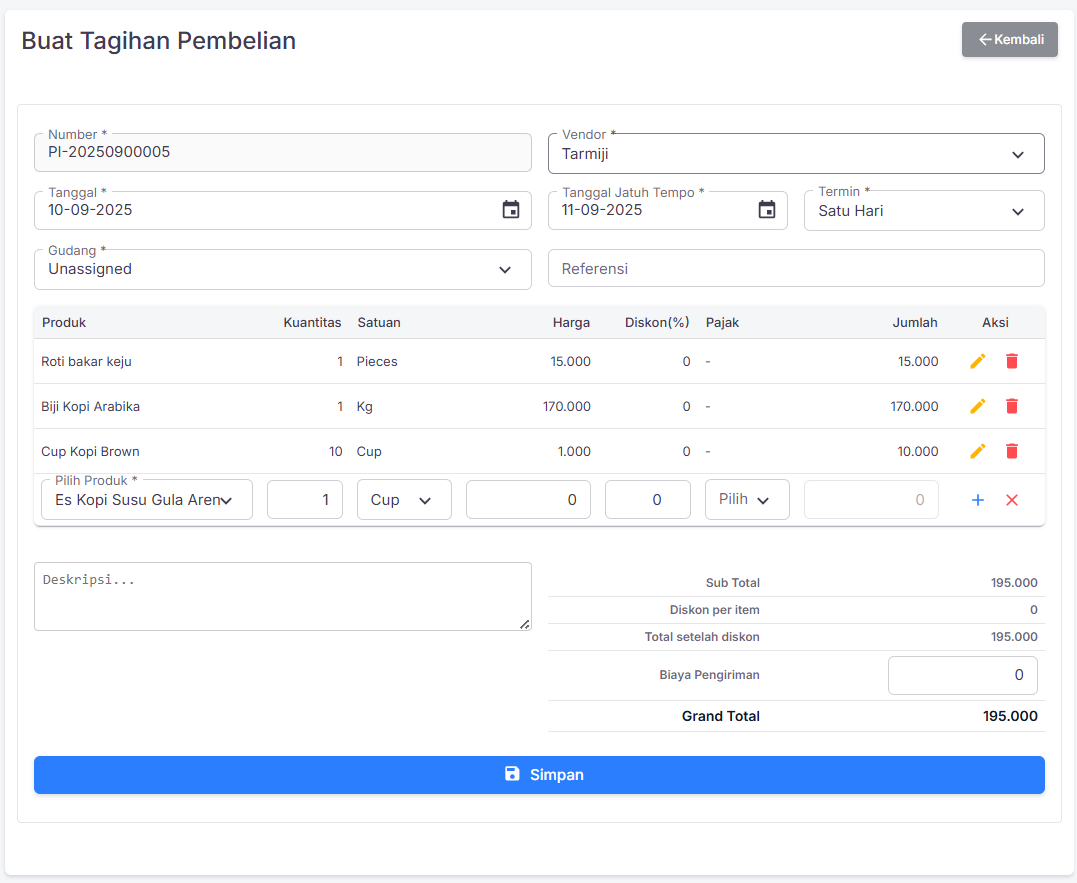Open the Tanggal Jatuh Tempo calendar picker
This screenshot has width=1077, height=883.
coord(766,210)
